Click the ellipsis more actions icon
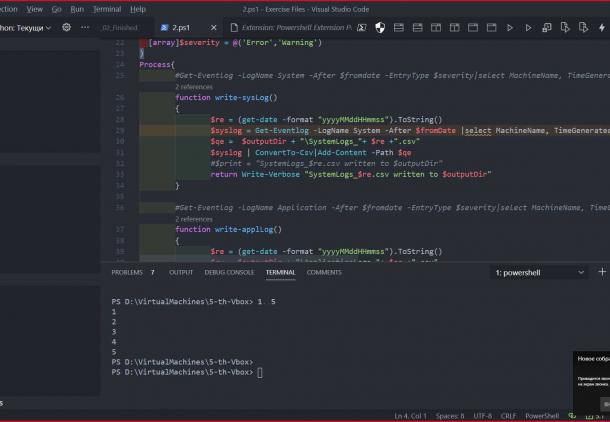610x422 pixels. tap(86, 28)
